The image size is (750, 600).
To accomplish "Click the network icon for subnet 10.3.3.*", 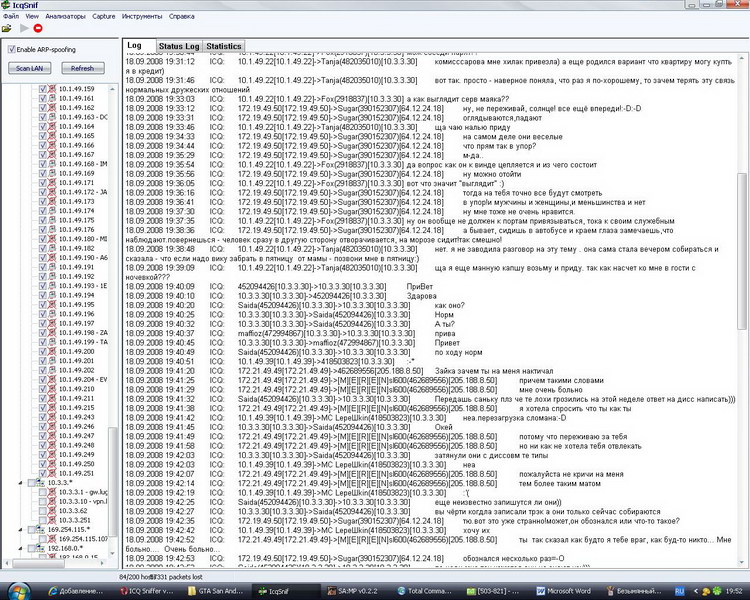I will click(38, 483).
